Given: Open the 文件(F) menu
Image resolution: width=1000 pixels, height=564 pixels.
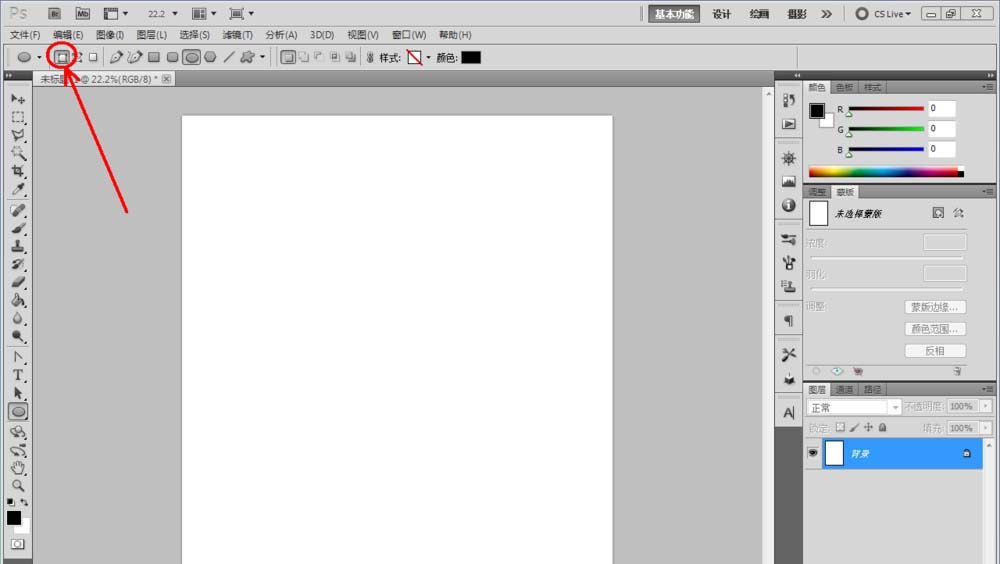Looking at the screenshot, I should click(x=25, y=35).
